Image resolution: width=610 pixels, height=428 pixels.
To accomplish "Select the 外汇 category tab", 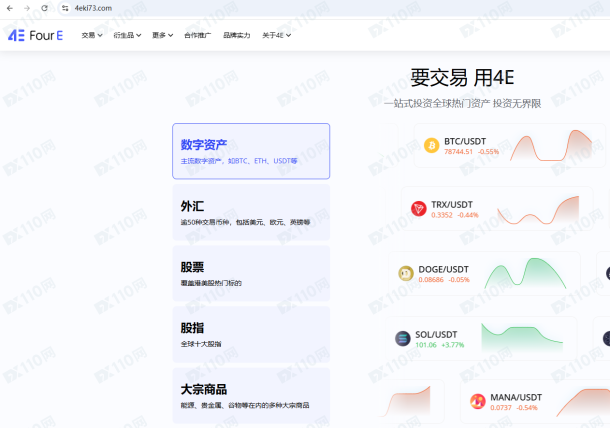I will [251, 212].
